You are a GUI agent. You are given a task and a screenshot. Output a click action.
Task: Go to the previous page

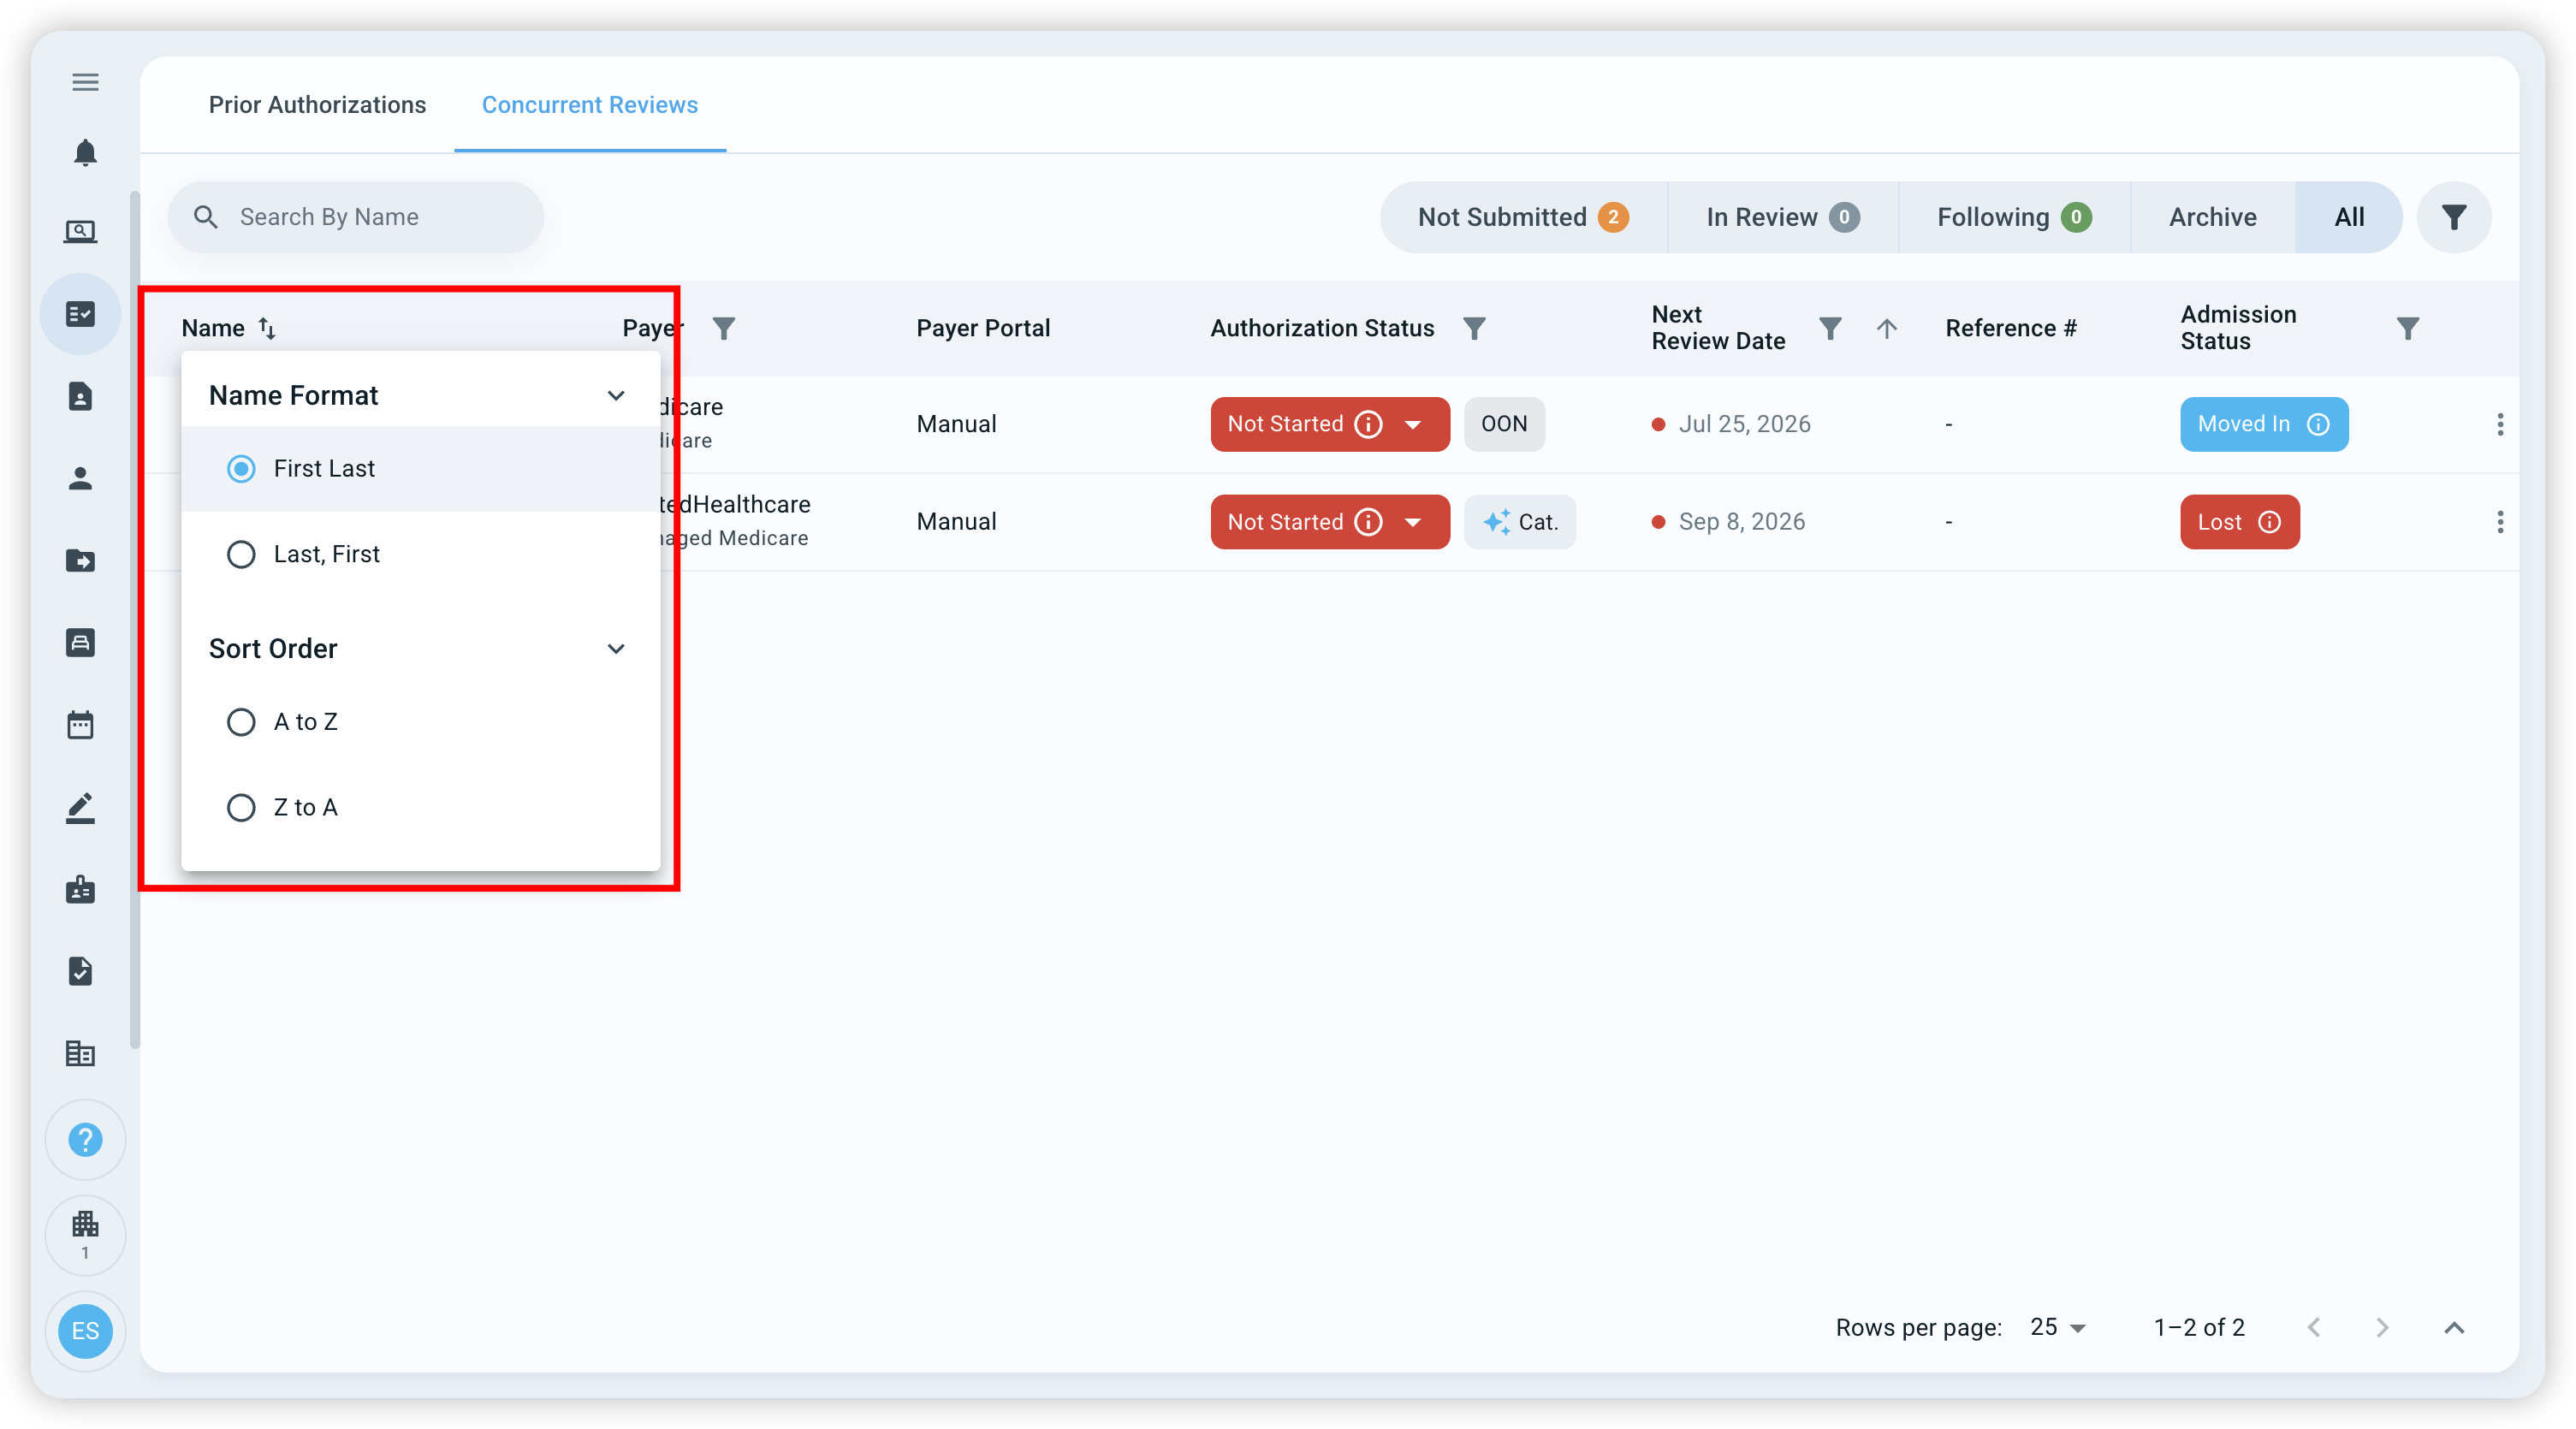[2314, 1328]
